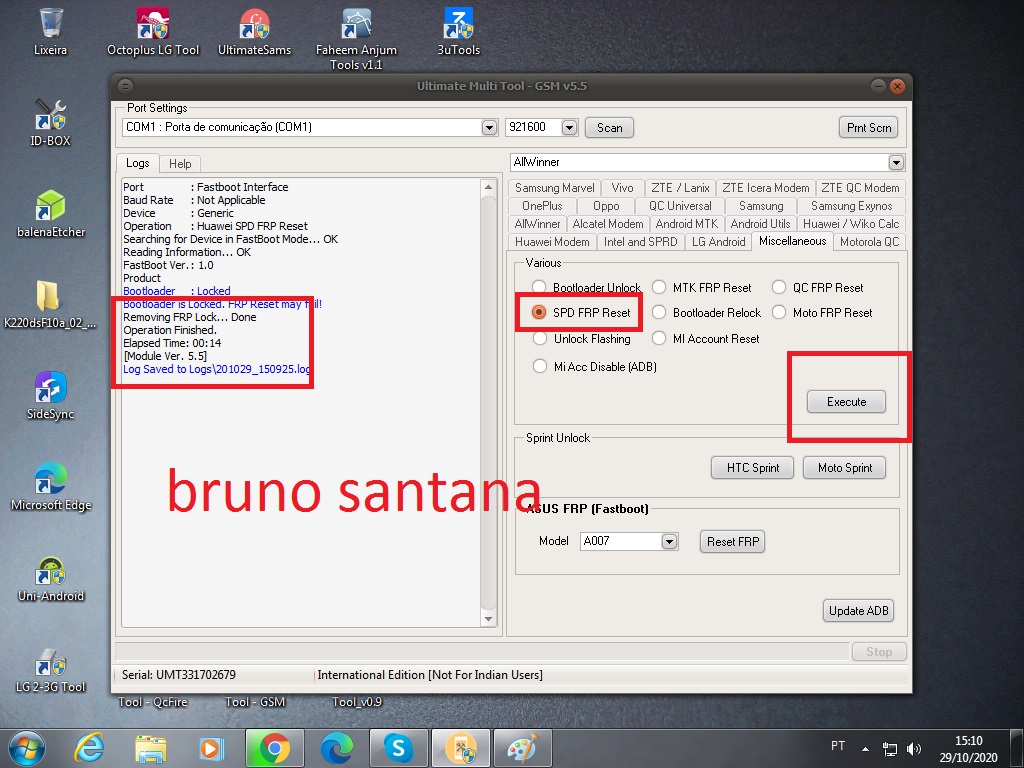
Task: Switch to the Motorola QC tab
Action: coord(869,242)
